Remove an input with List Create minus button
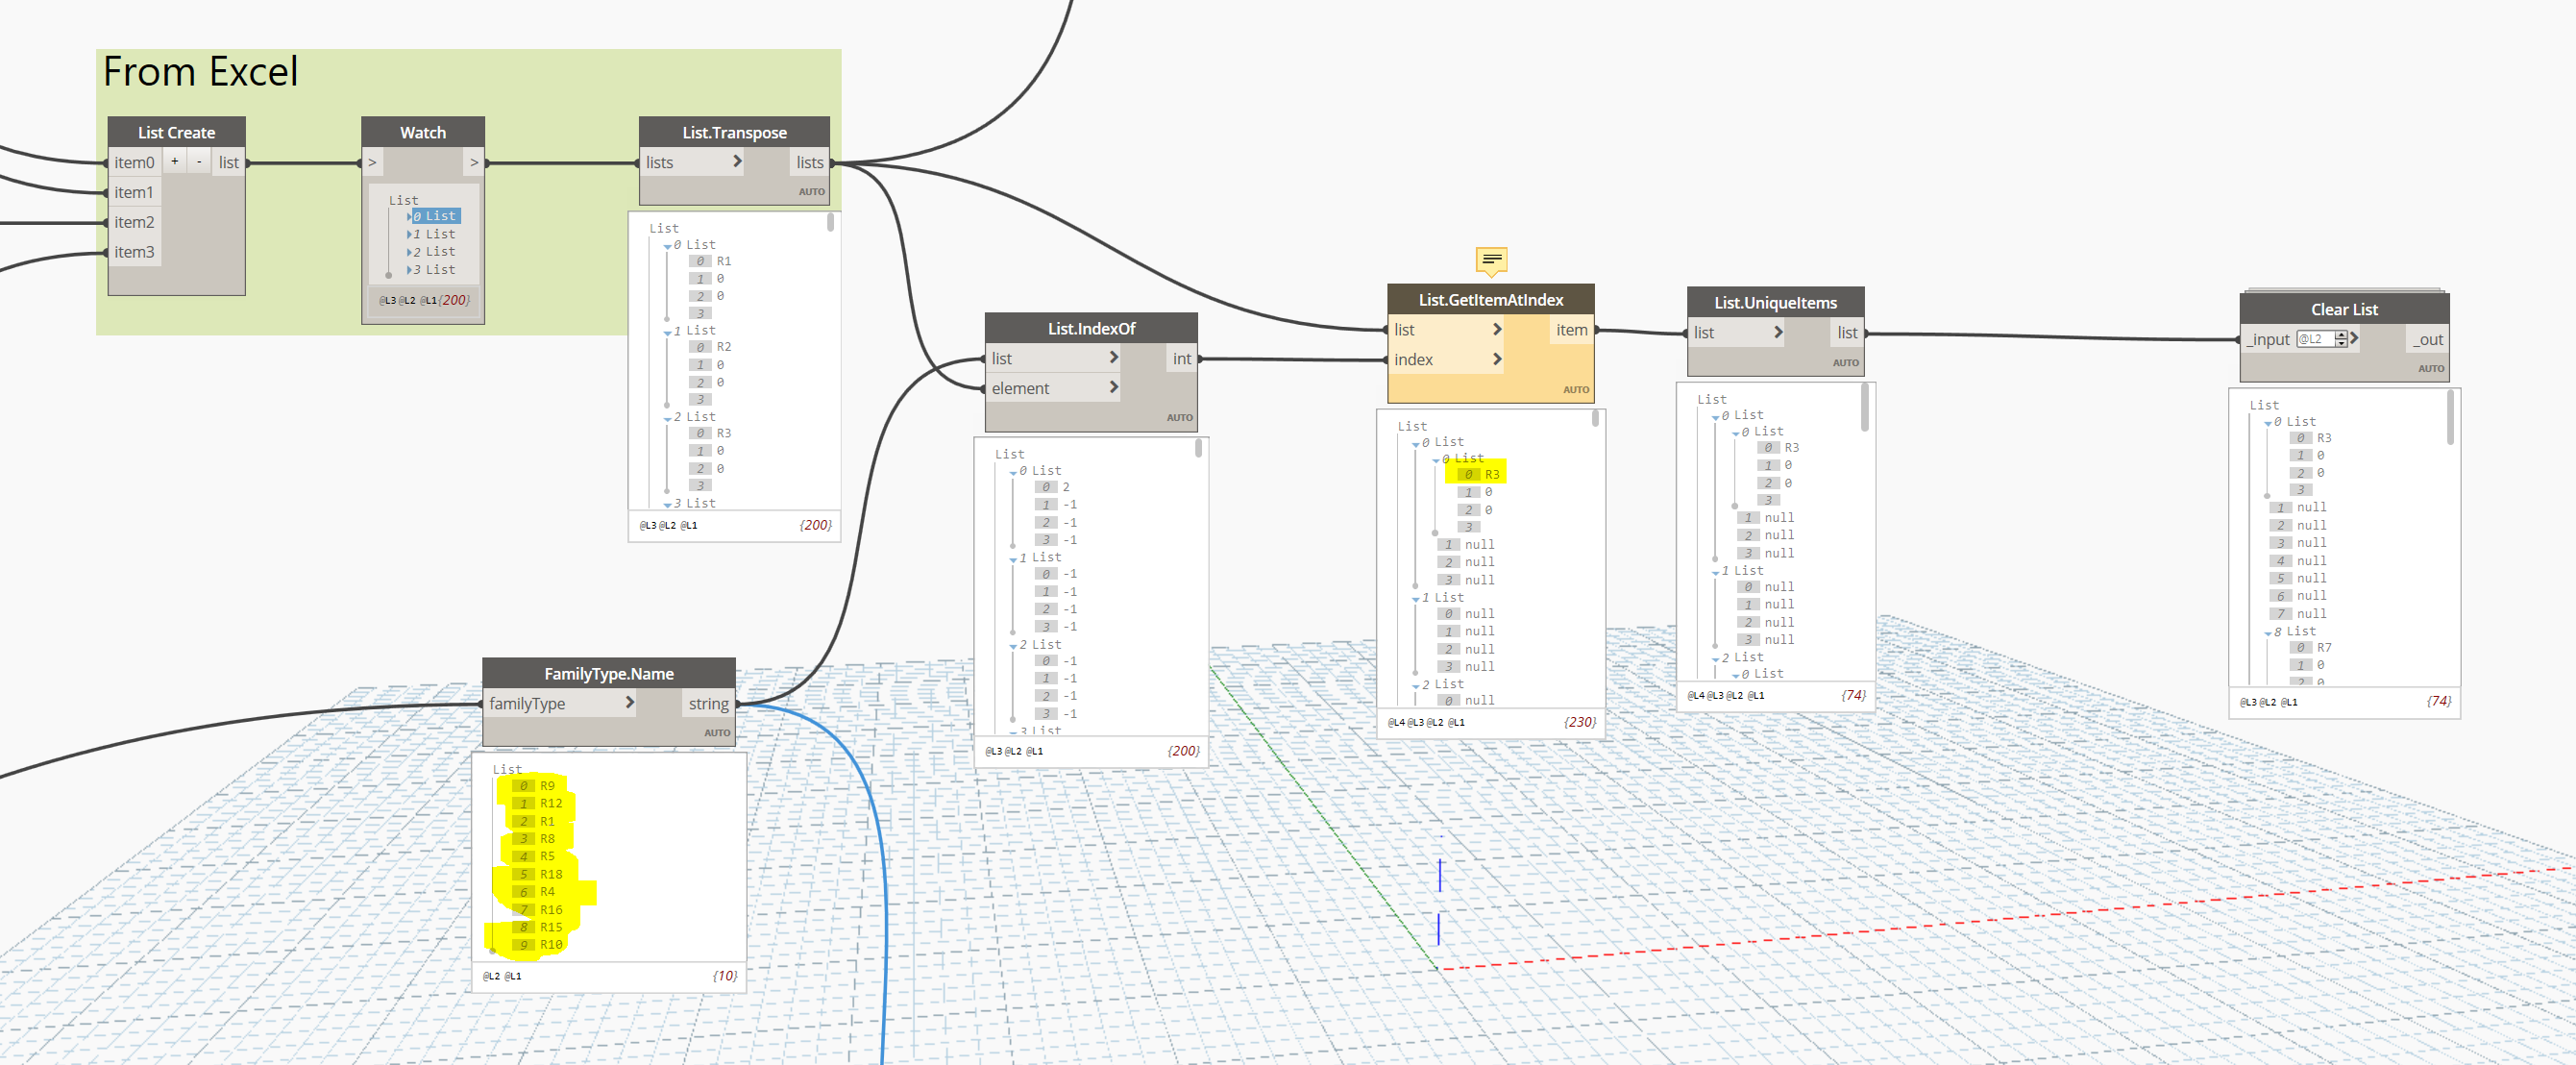The image size is (2576, 1065). (199, 161)
